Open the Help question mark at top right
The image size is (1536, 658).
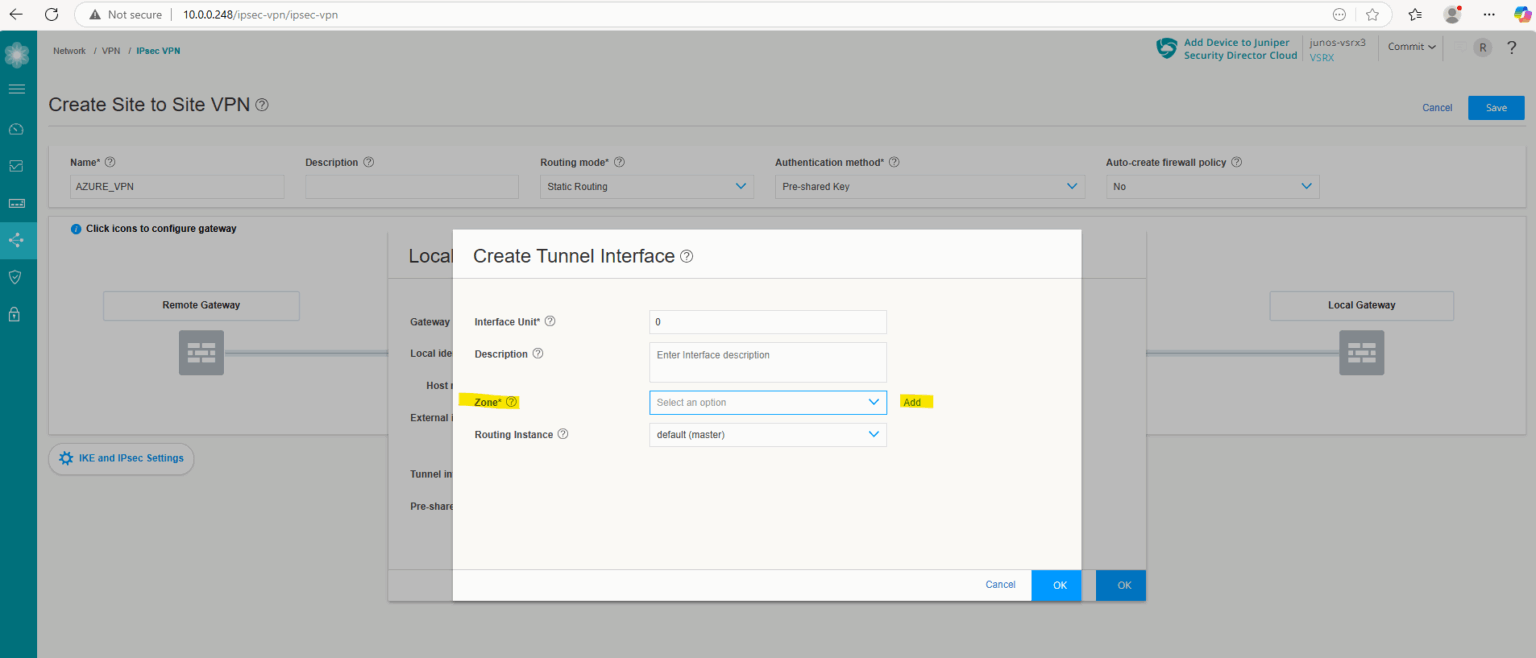1511,47
